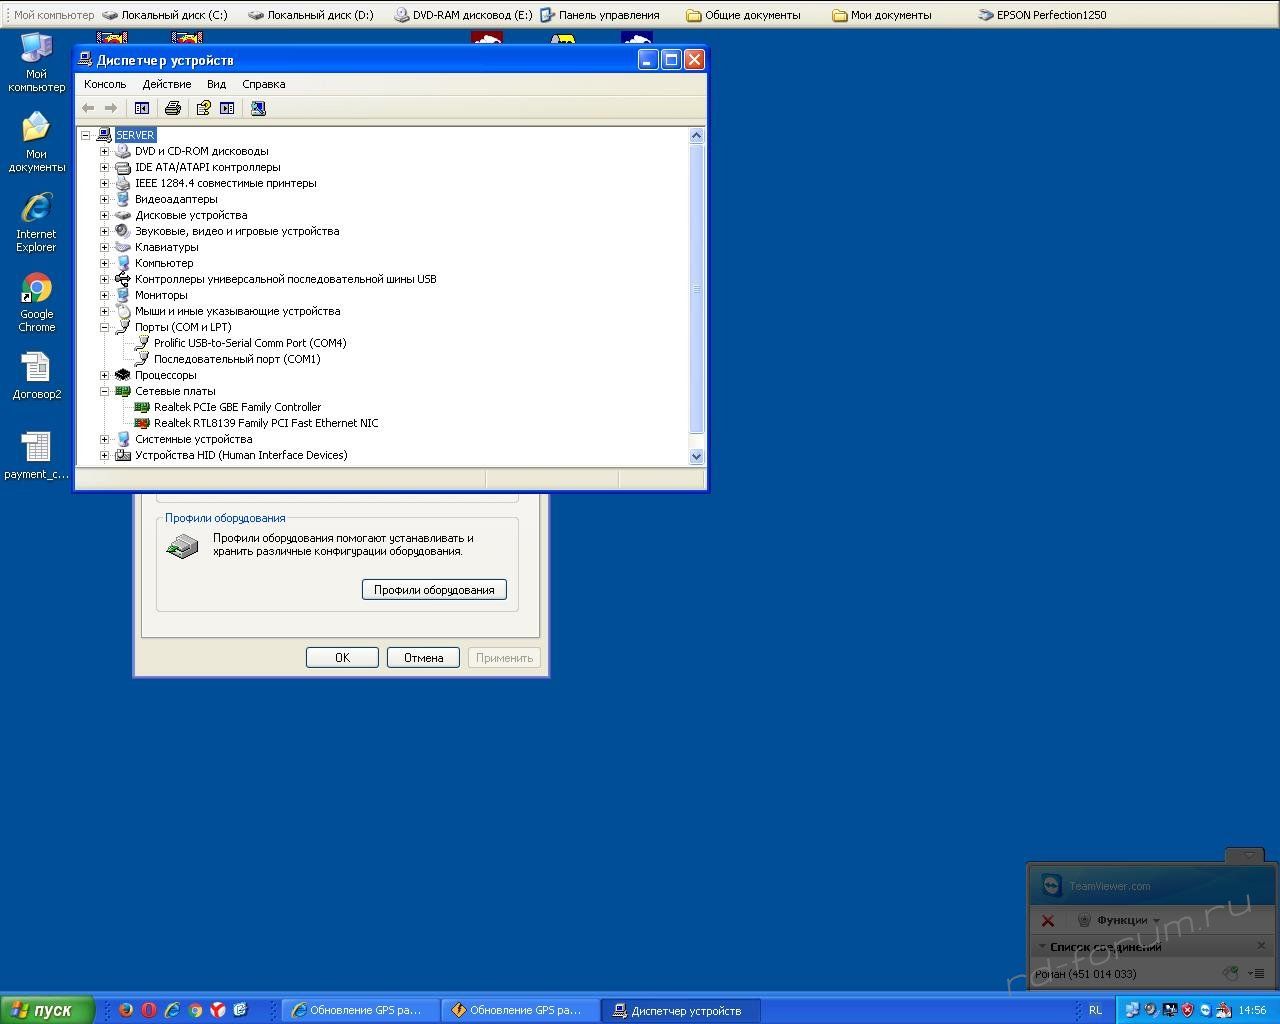
Task: Collapse the Порты (COM и LPT) branch
Action: [104, 327]
